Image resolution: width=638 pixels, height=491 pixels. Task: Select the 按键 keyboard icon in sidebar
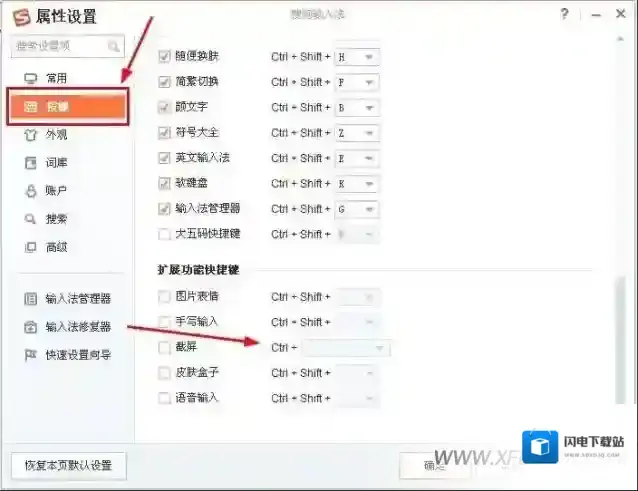pyautogui.click(x=31, y=107)
